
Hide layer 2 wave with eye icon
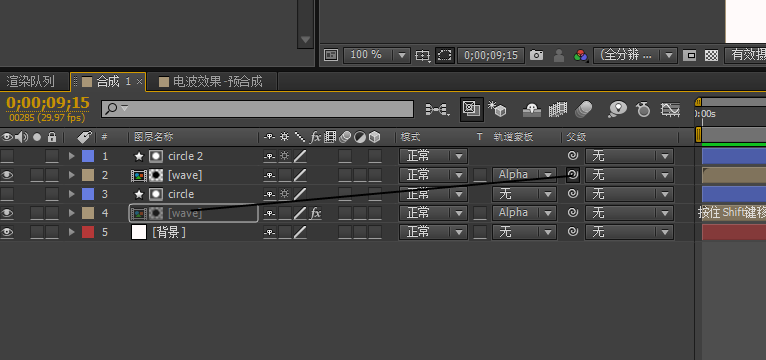point(7,175)
